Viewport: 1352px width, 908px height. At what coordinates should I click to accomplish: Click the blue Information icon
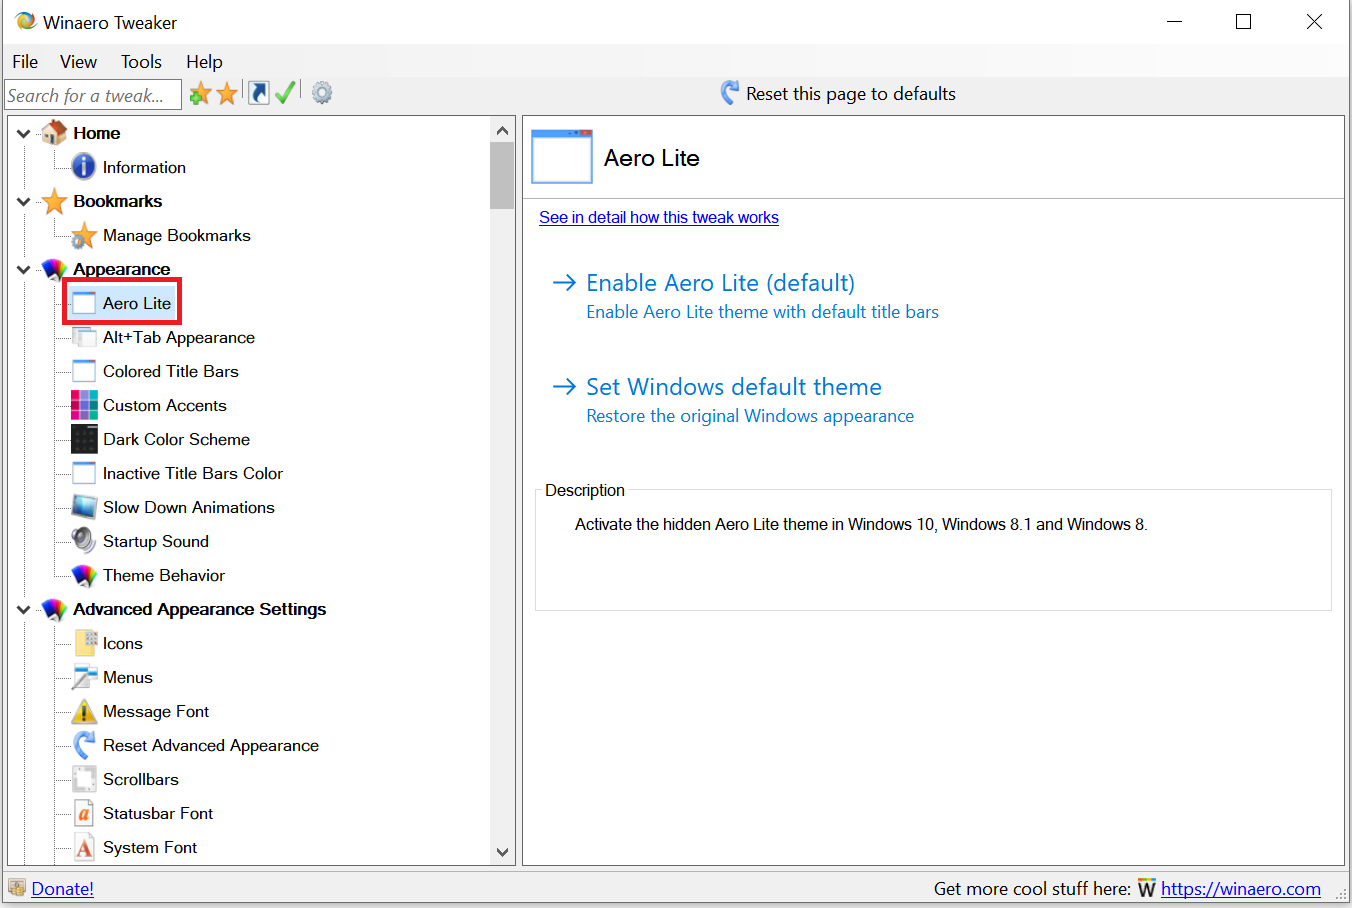84,167
